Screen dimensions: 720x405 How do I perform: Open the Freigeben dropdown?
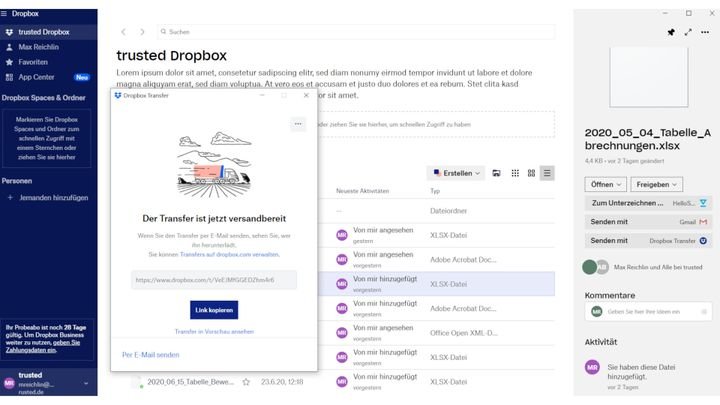pos(657,184)
